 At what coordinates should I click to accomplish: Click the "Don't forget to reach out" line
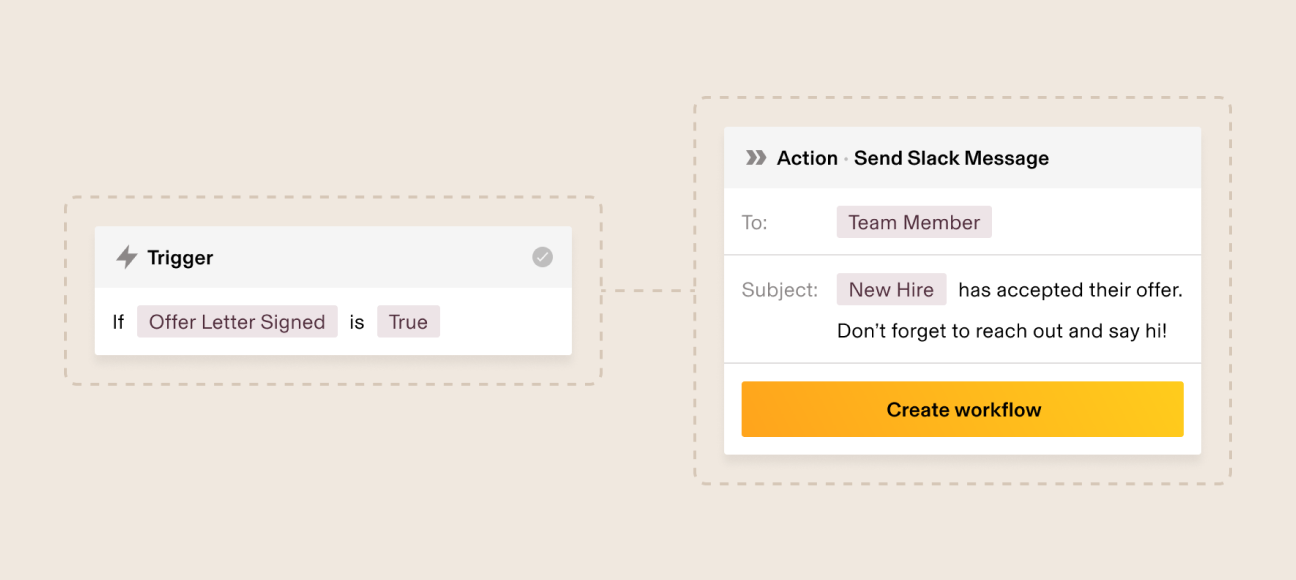point(1001,331)
